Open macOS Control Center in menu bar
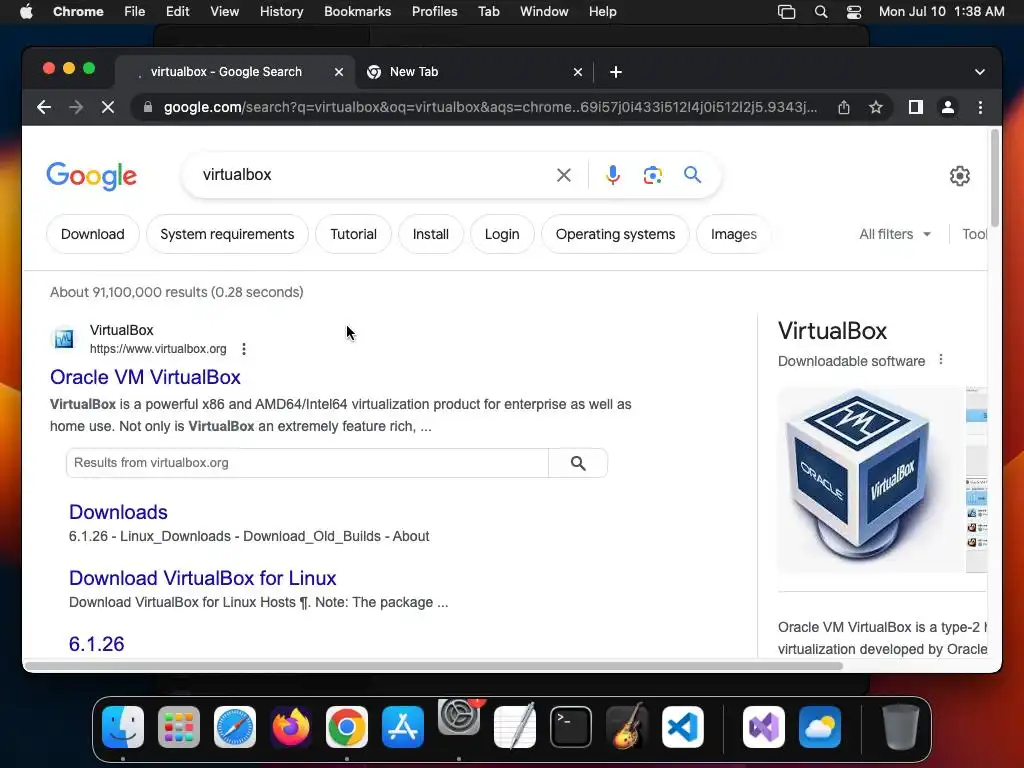This screenshot has width=1024, height=768. coord(854,12)
